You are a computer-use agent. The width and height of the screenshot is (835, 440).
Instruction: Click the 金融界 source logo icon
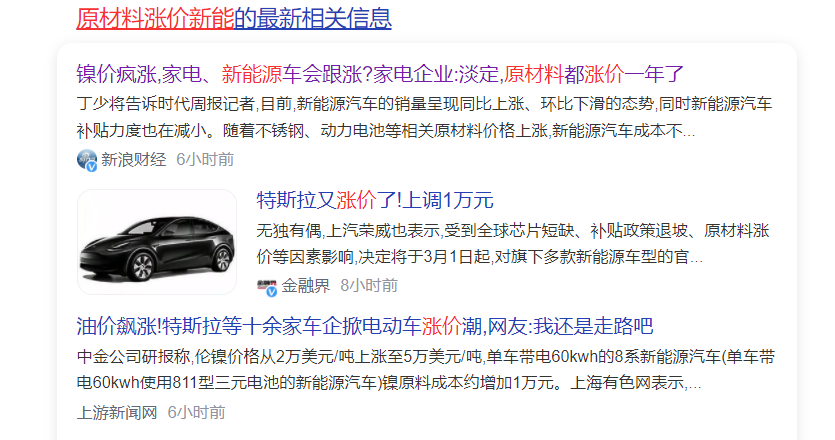(x=266, y=286)
